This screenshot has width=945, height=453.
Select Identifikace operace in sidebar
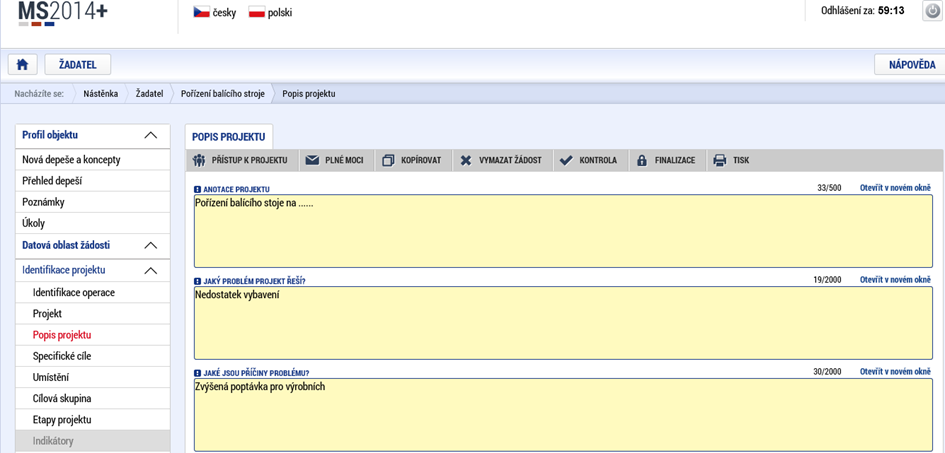(x=93, y=293)
